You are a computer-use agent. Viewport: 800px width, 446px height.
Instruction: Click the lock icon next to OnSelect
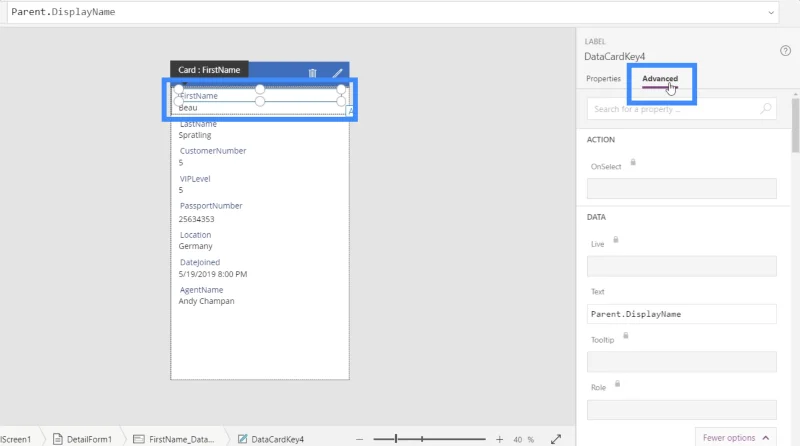[633, 163]
